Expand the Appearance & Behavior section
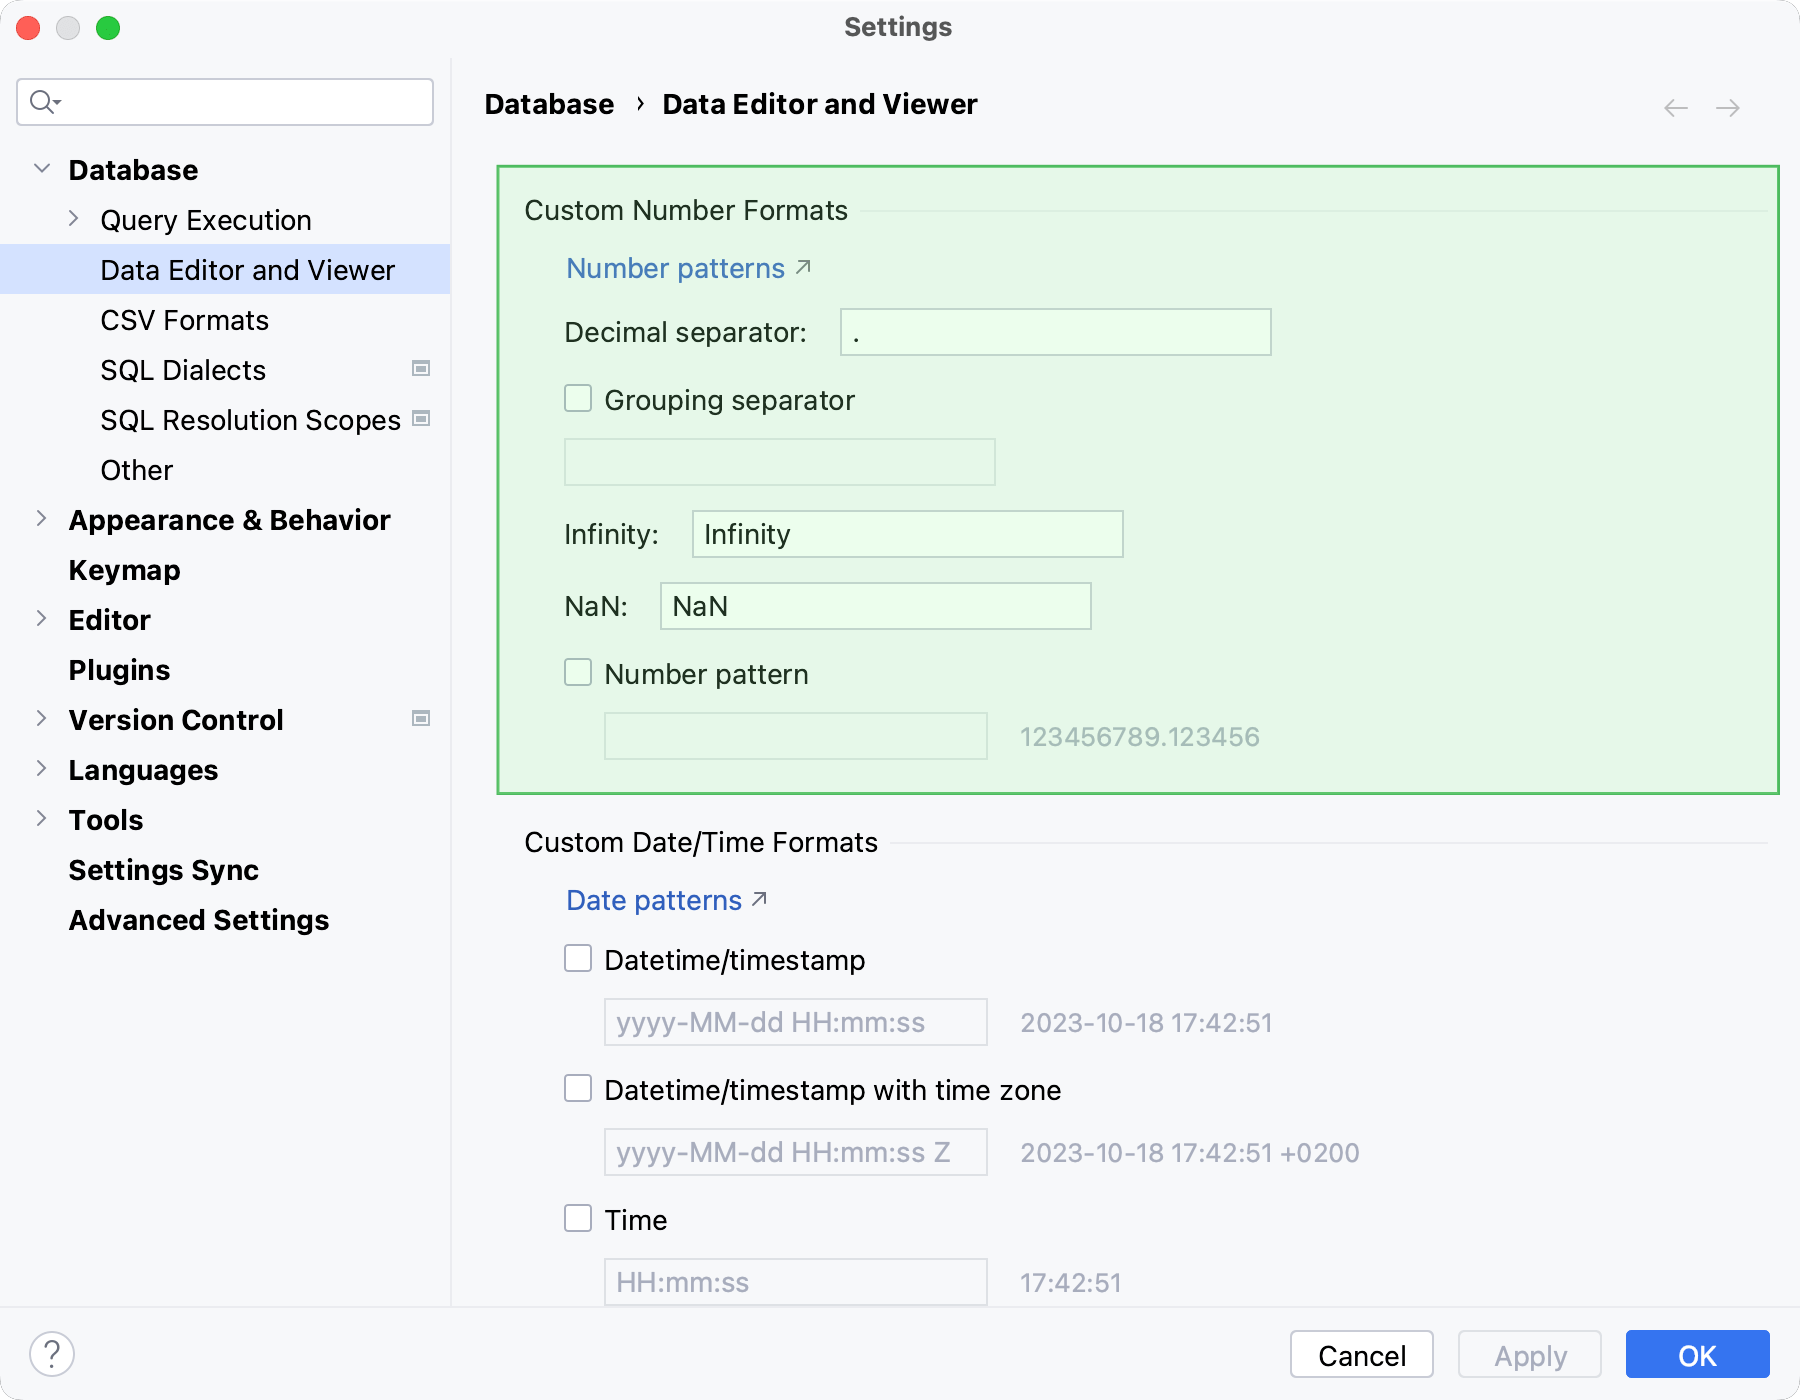This screenshot has height=1400, width=1800. [x=42, y=519]
